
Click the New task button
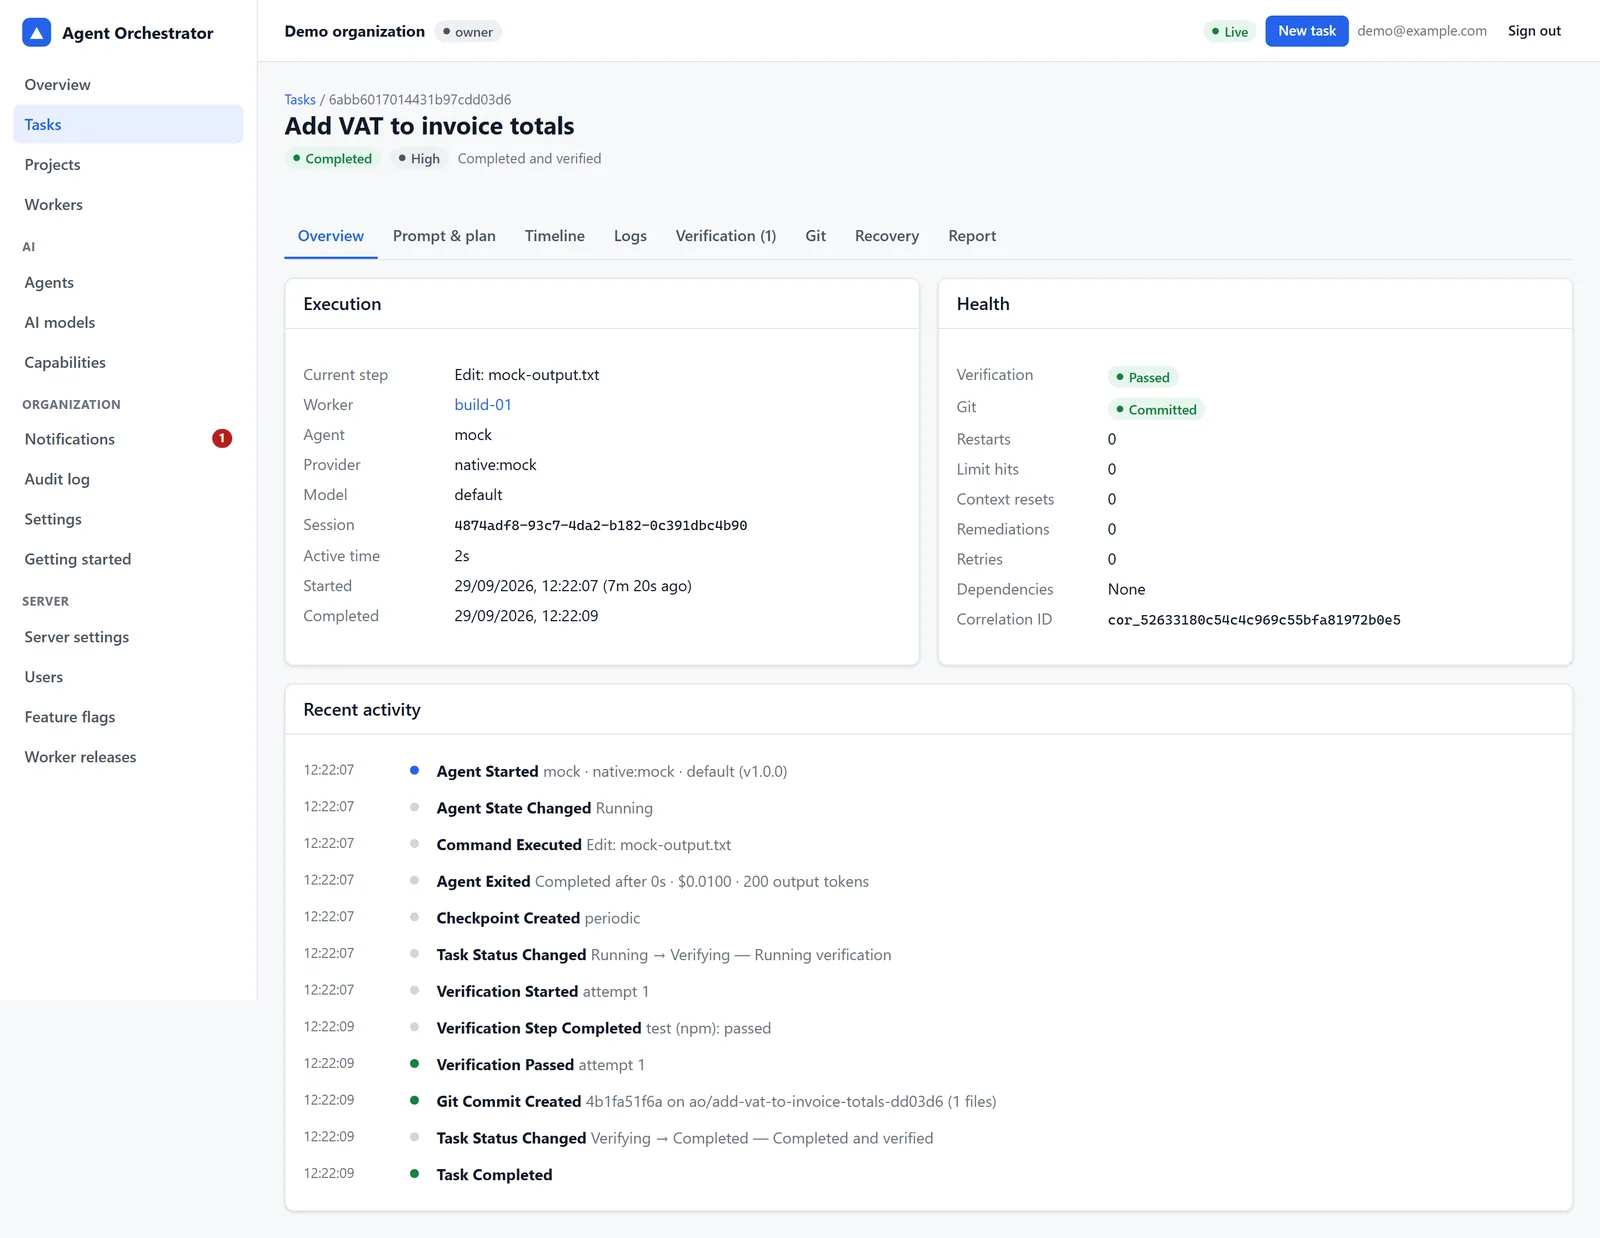(1306, 31)
